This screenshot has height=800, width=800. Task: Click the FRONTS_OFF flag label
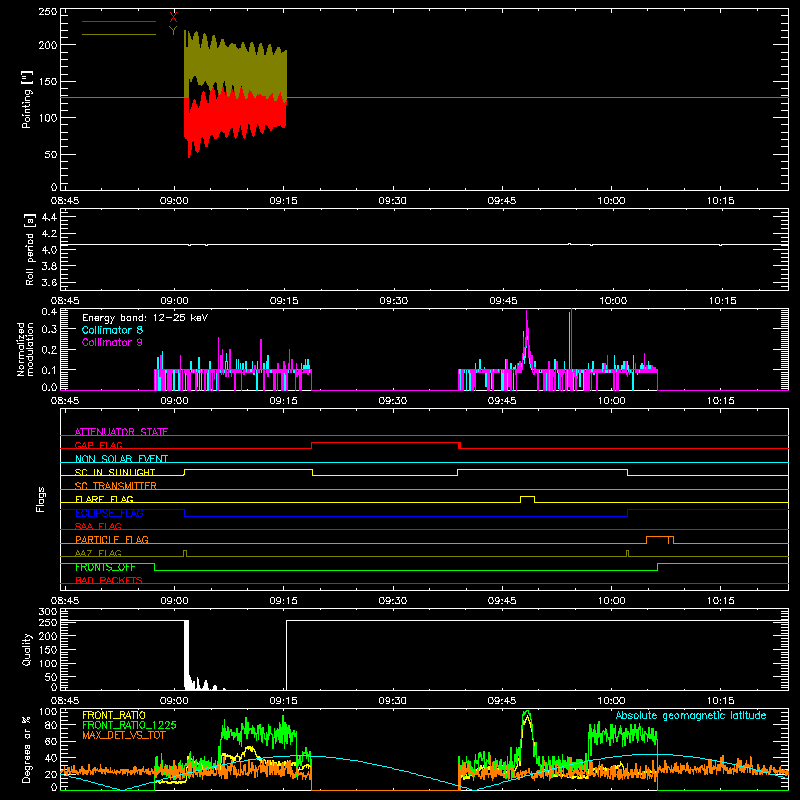point(105,567)
